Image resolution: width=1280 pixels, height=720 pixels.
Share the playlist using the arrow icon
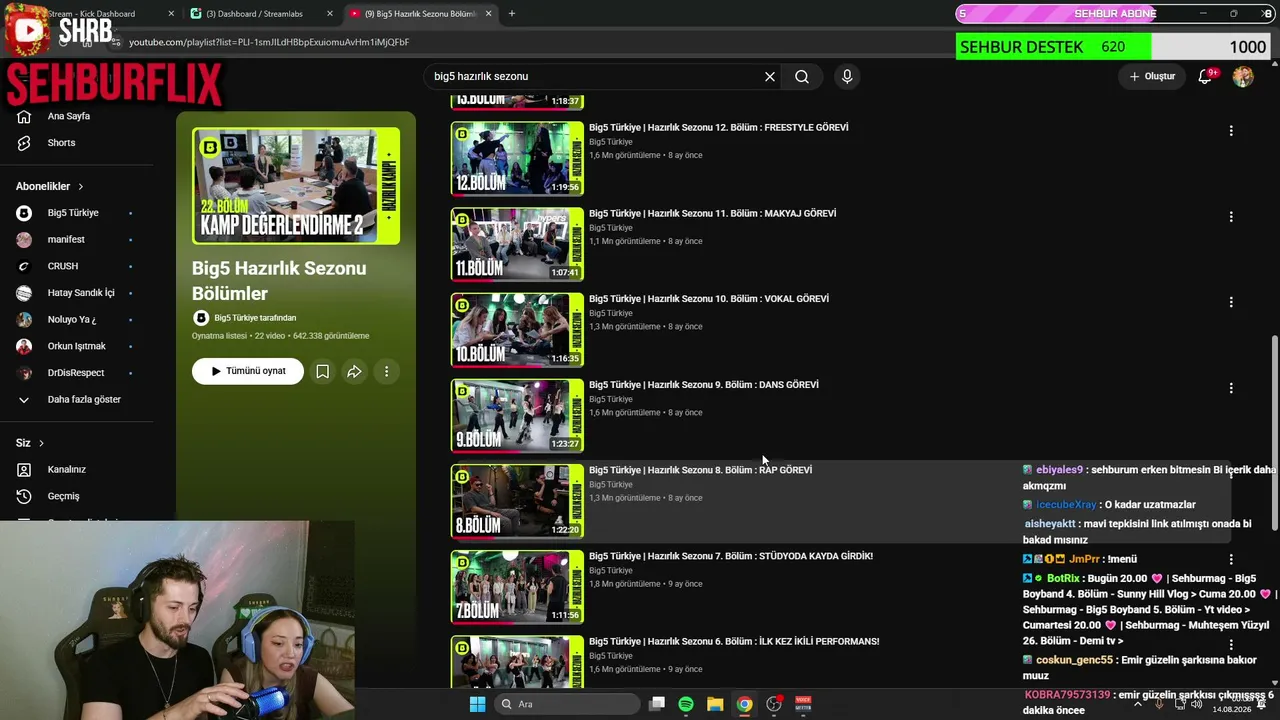pos(354,371)
